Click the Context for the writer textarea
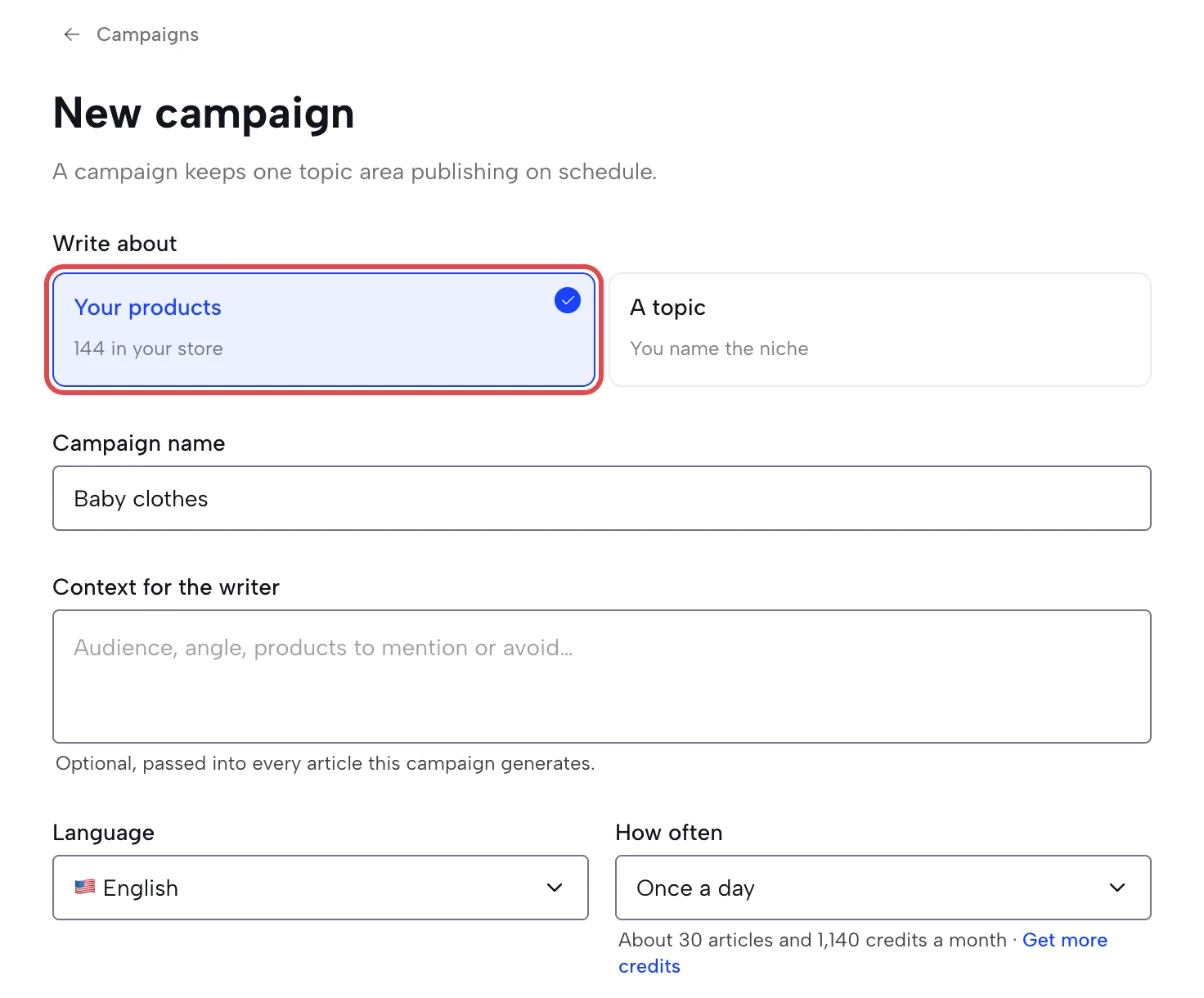The height and width of the screenshot is (998, 1204). [602, 676]
